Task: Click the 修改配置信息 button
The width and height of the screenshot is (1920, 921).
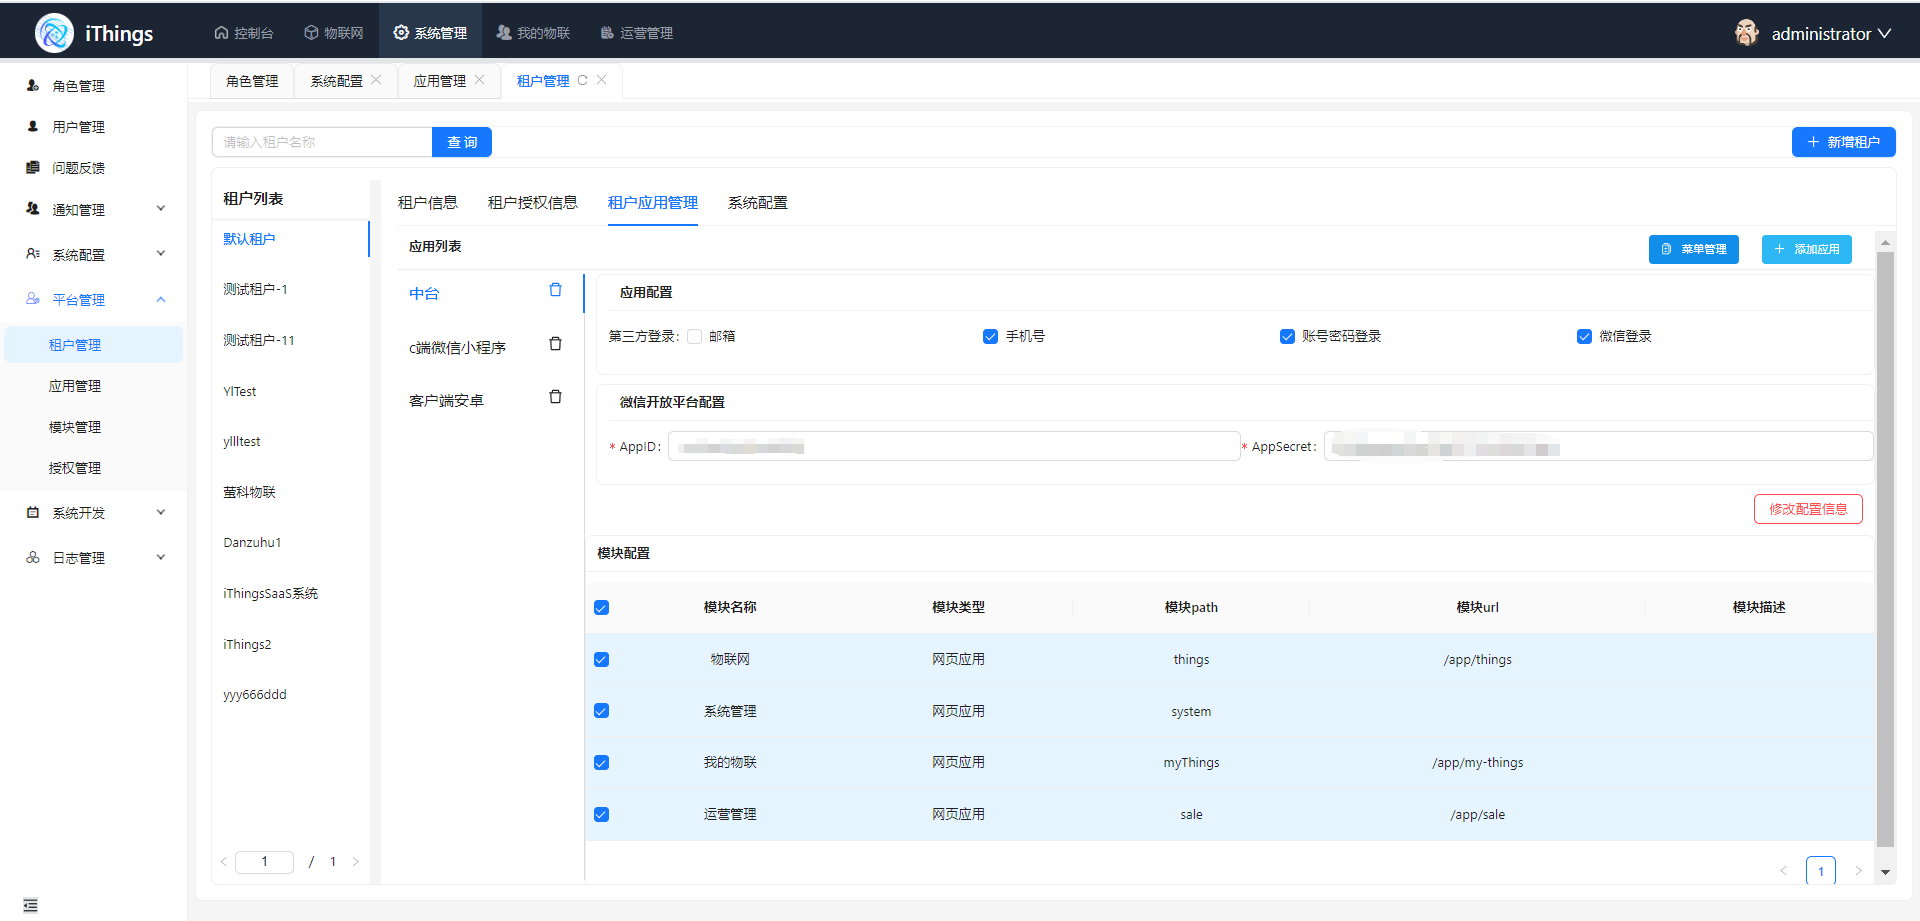Action: 1807,509
